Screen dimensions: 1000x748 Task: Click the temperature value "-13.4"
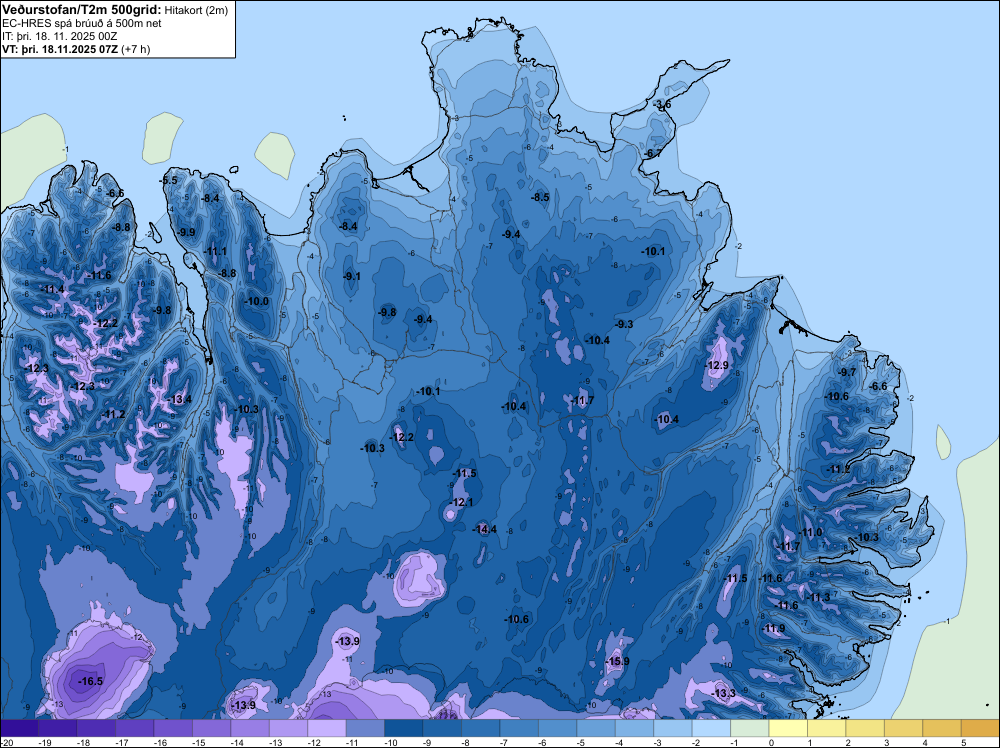[x=179, y=399]
